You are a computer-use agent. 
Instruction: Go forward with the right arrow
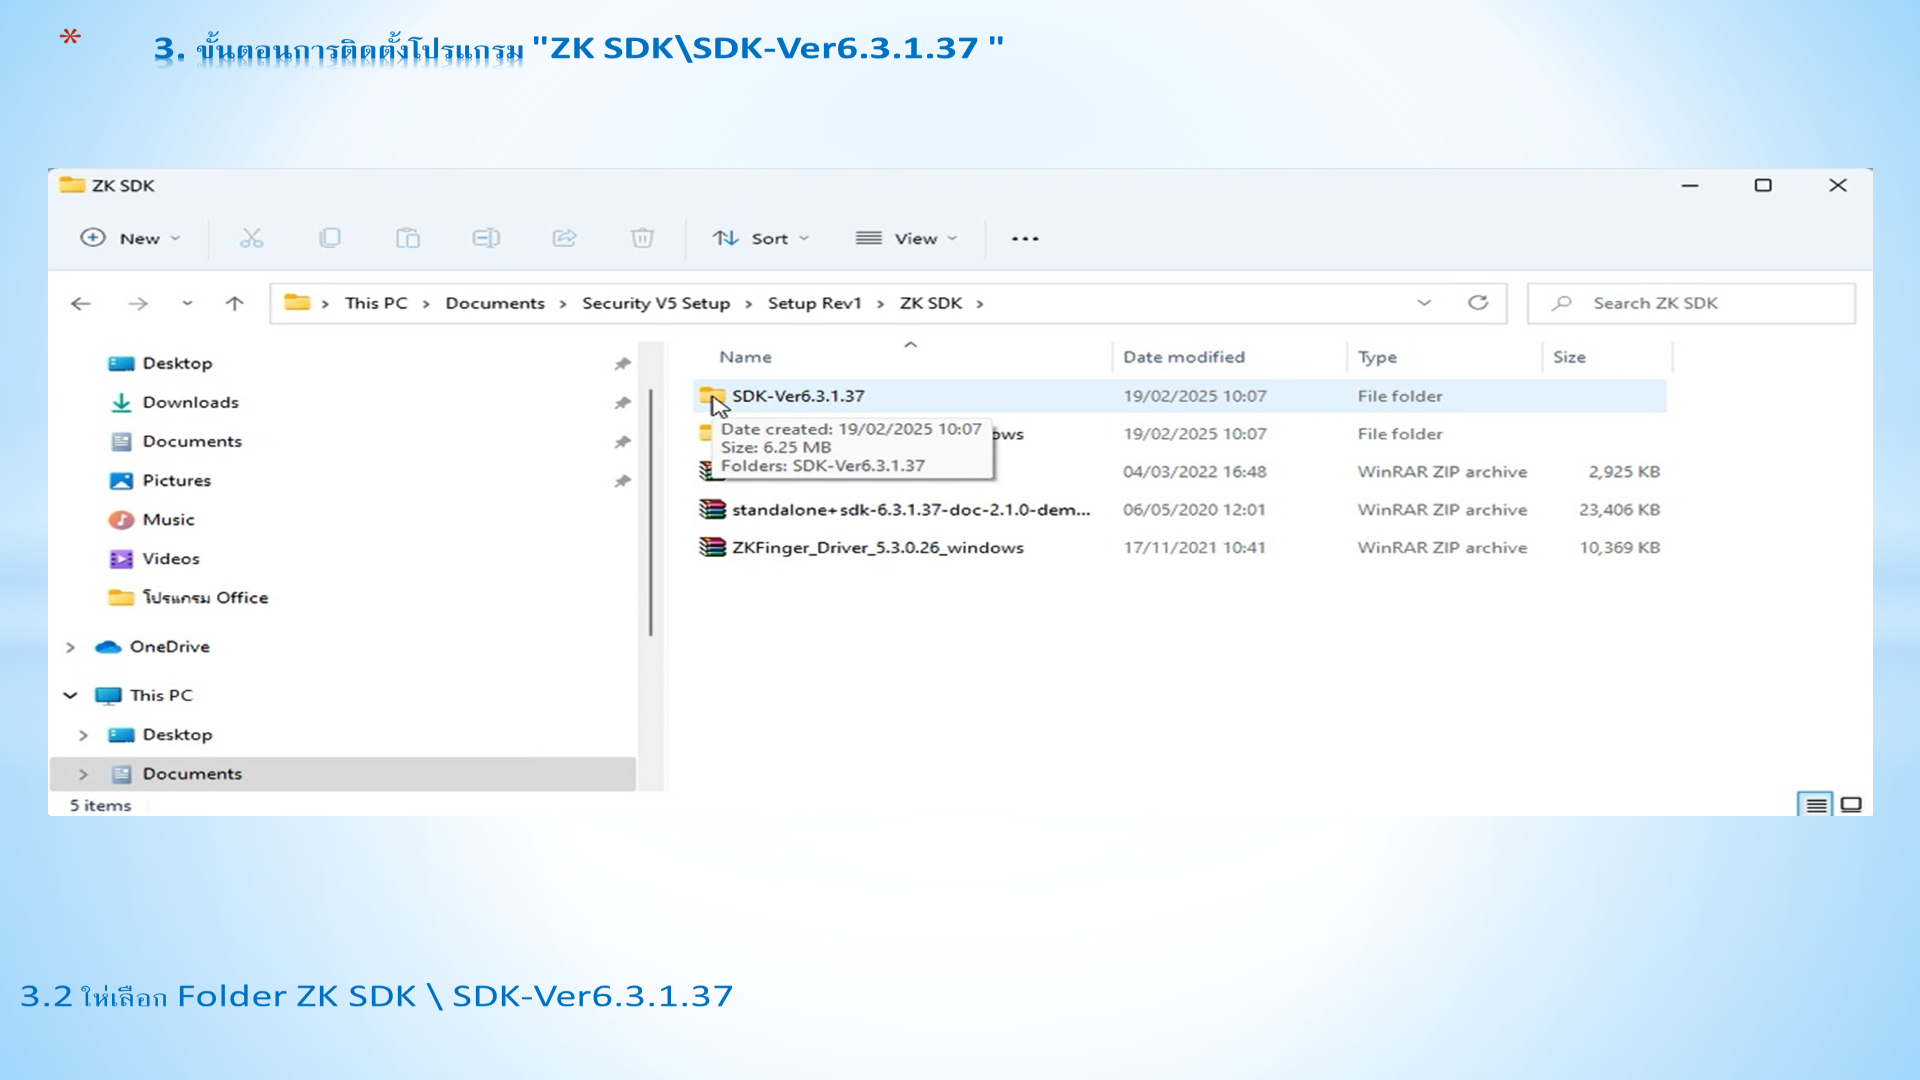[x=138, y=303]
